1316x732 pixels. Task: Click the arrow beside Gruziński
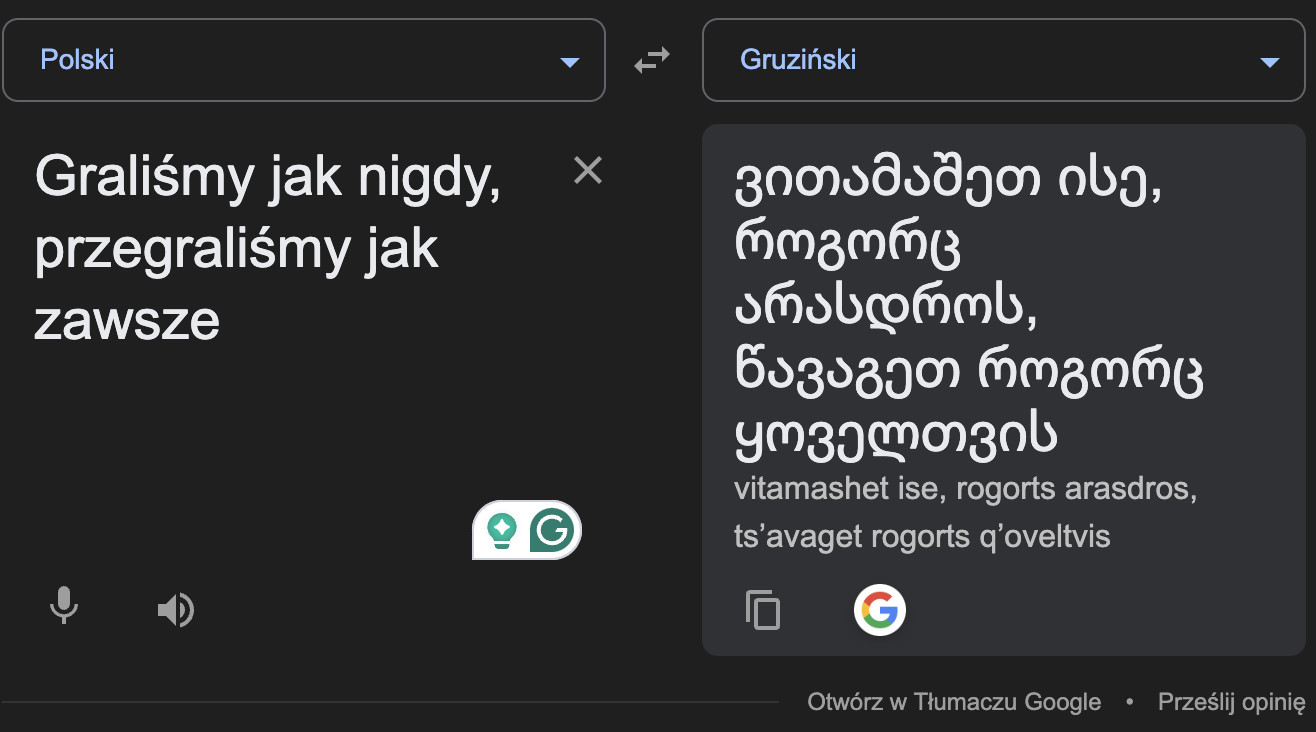point(1270,62)
